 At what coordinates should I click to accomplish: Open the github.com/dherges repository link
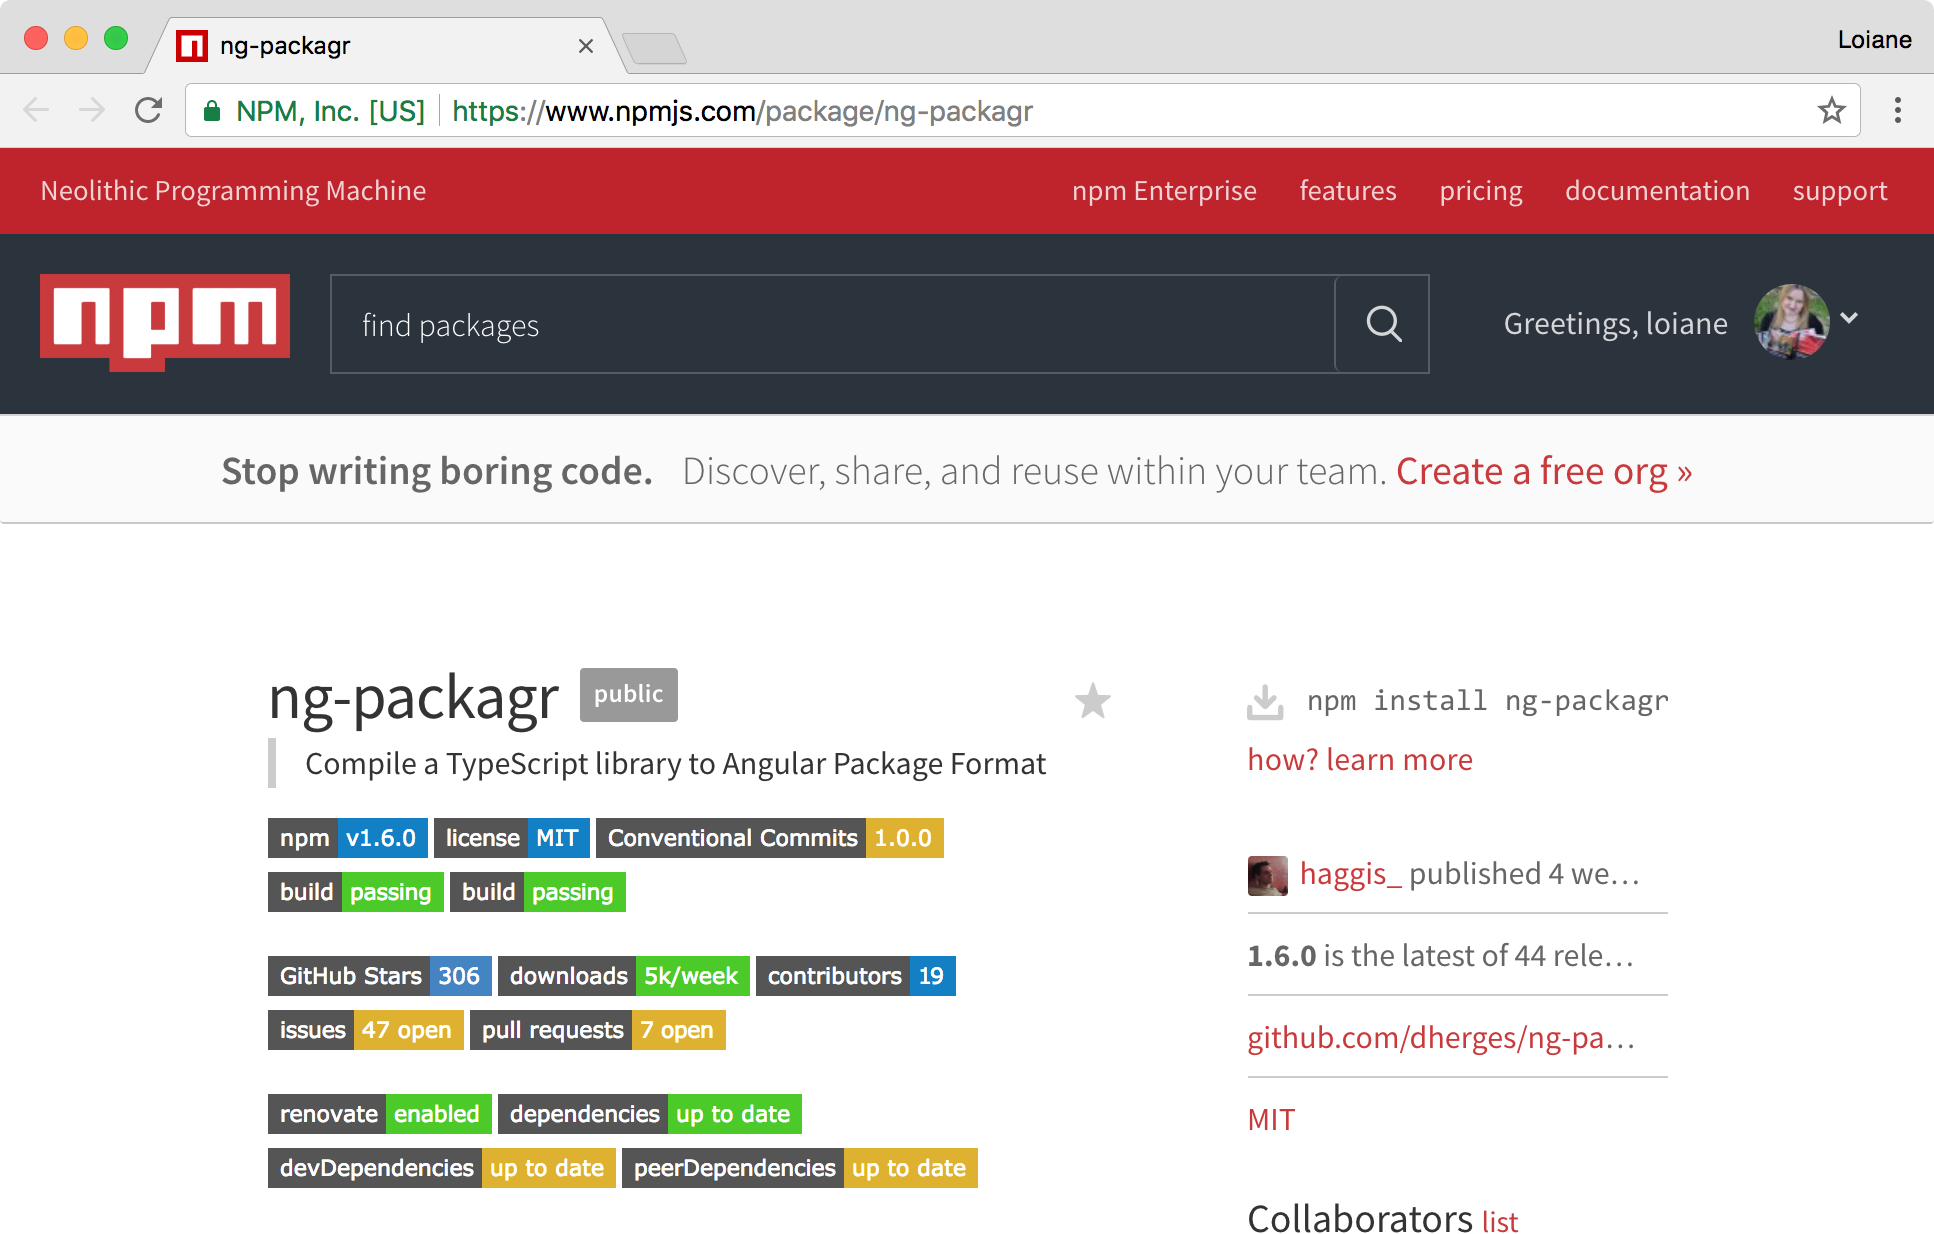1440,1038
